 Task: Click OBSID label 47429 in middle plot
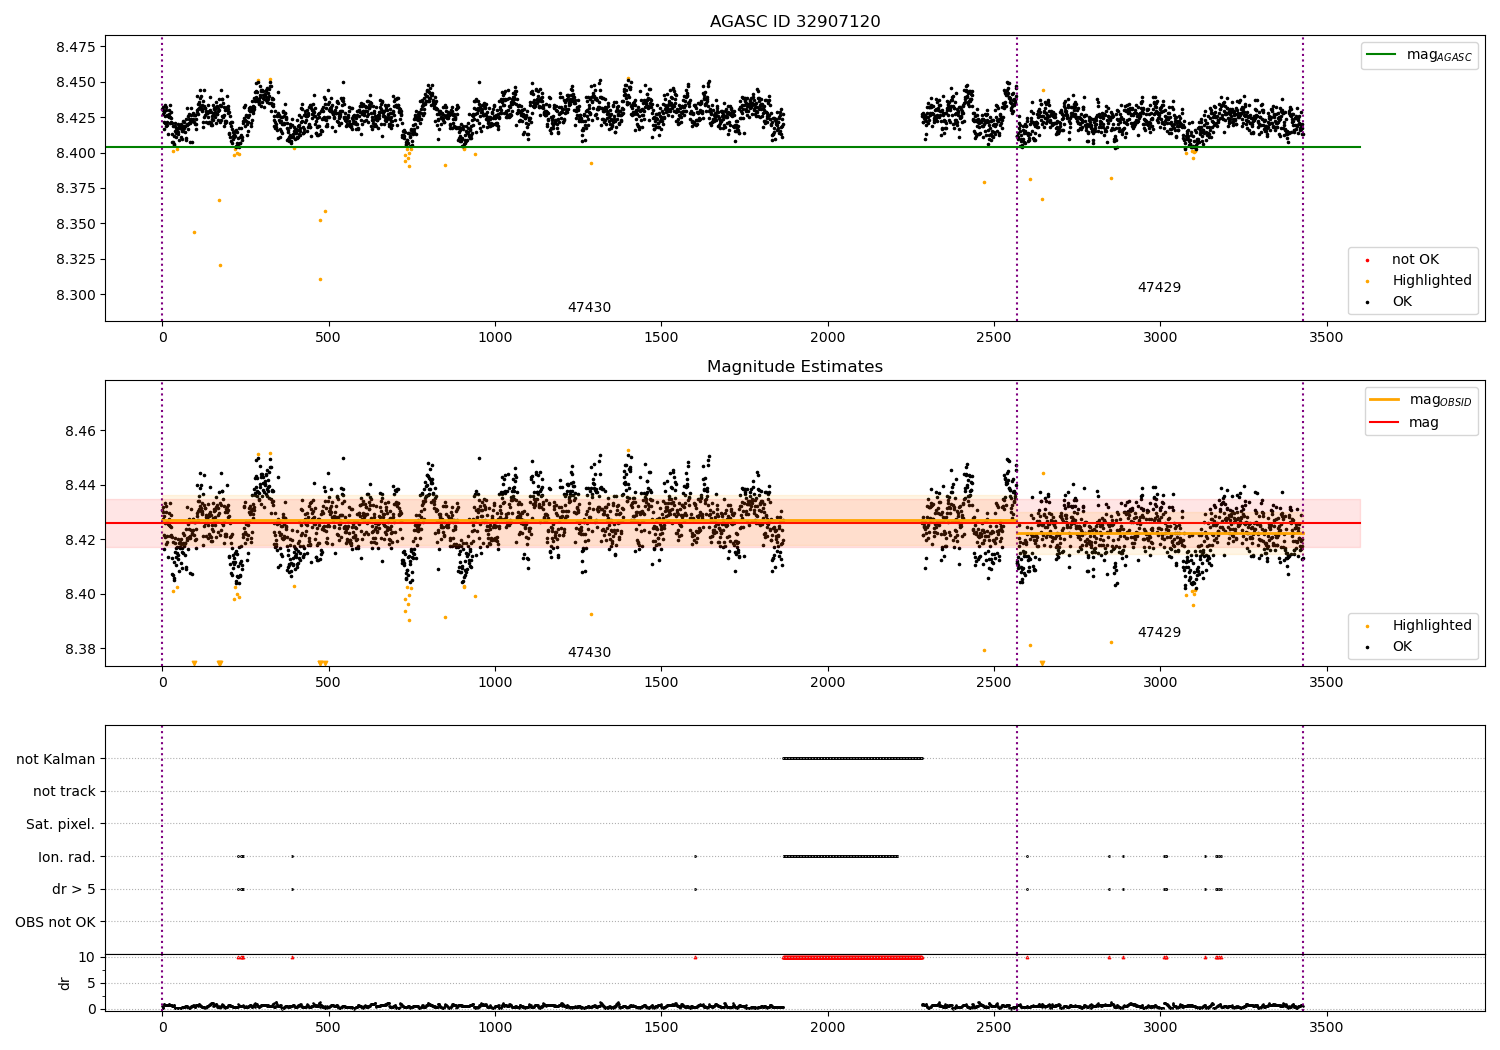(1159, 633)
